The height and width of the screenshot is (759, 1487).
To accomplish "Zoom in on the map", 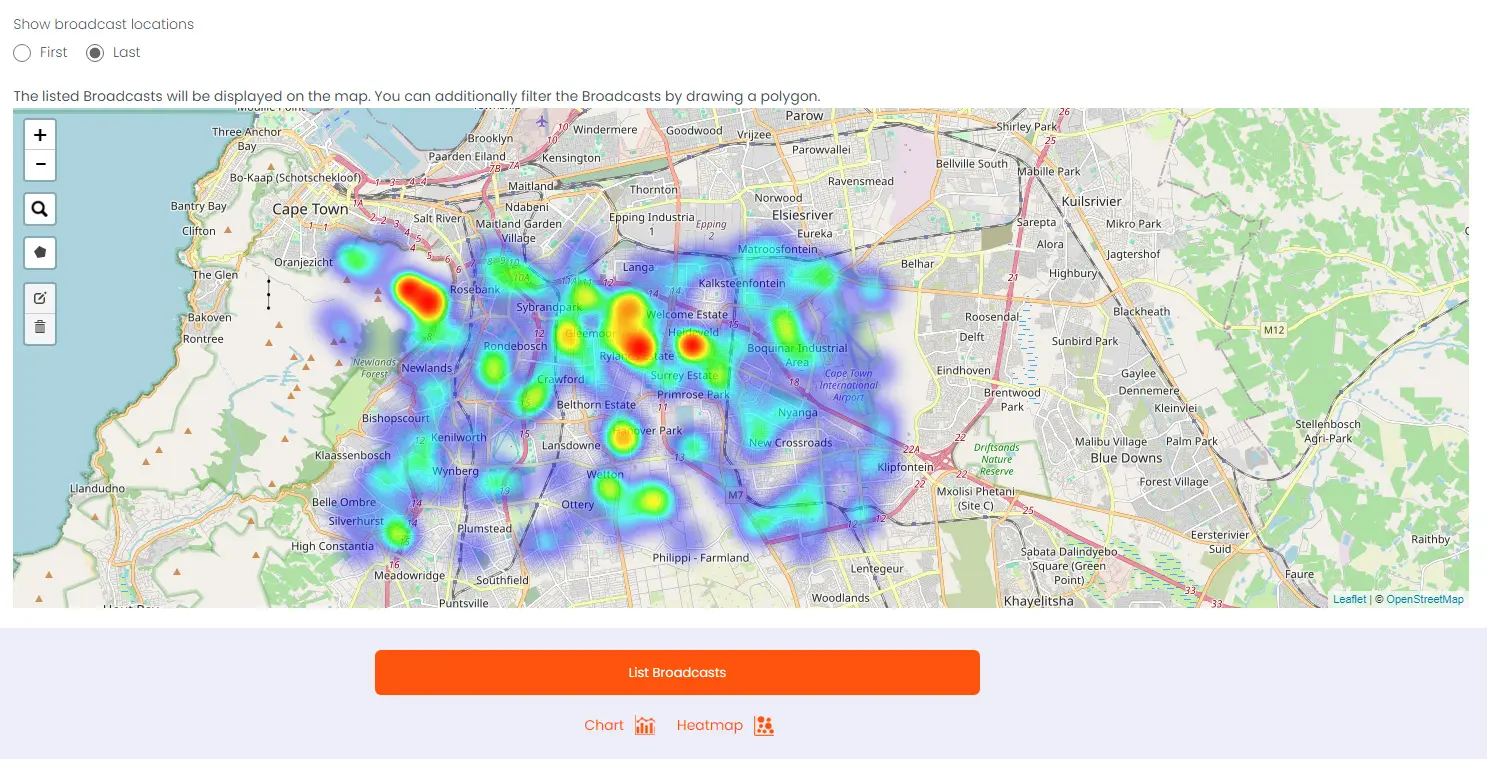I will pyautogui.click(x=40, y=135).
